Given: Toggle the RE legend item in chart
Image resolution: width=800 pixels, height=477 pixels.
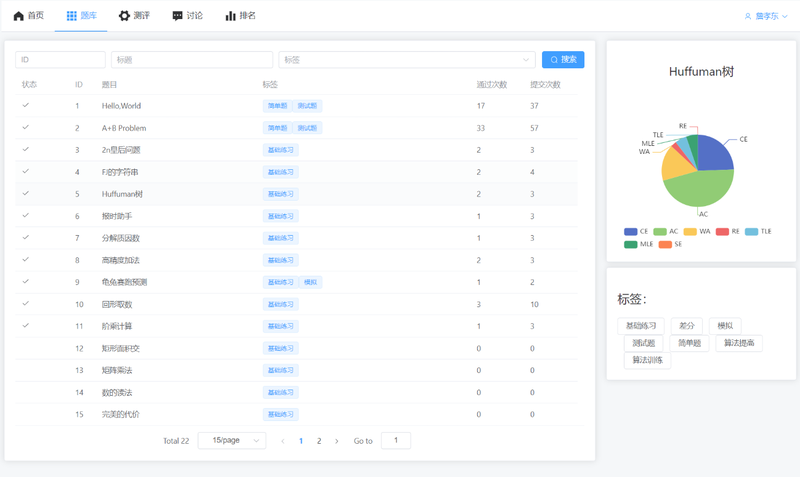Looking at the screenshot, I should [x=728, y=232].
